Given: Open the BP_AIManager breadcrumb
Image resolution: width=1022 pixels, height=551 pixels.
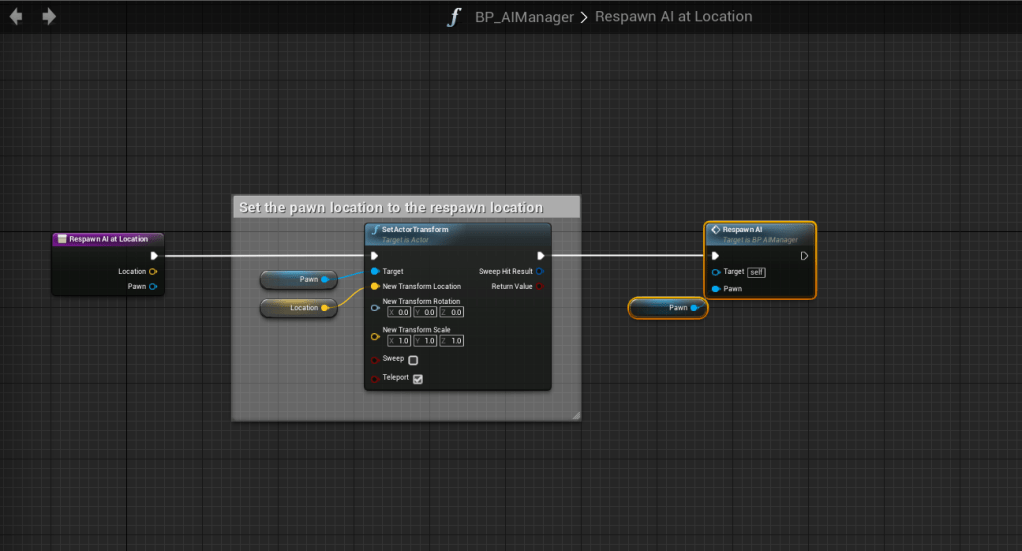Looking at the screenshot, I should (x=525, y=17).
